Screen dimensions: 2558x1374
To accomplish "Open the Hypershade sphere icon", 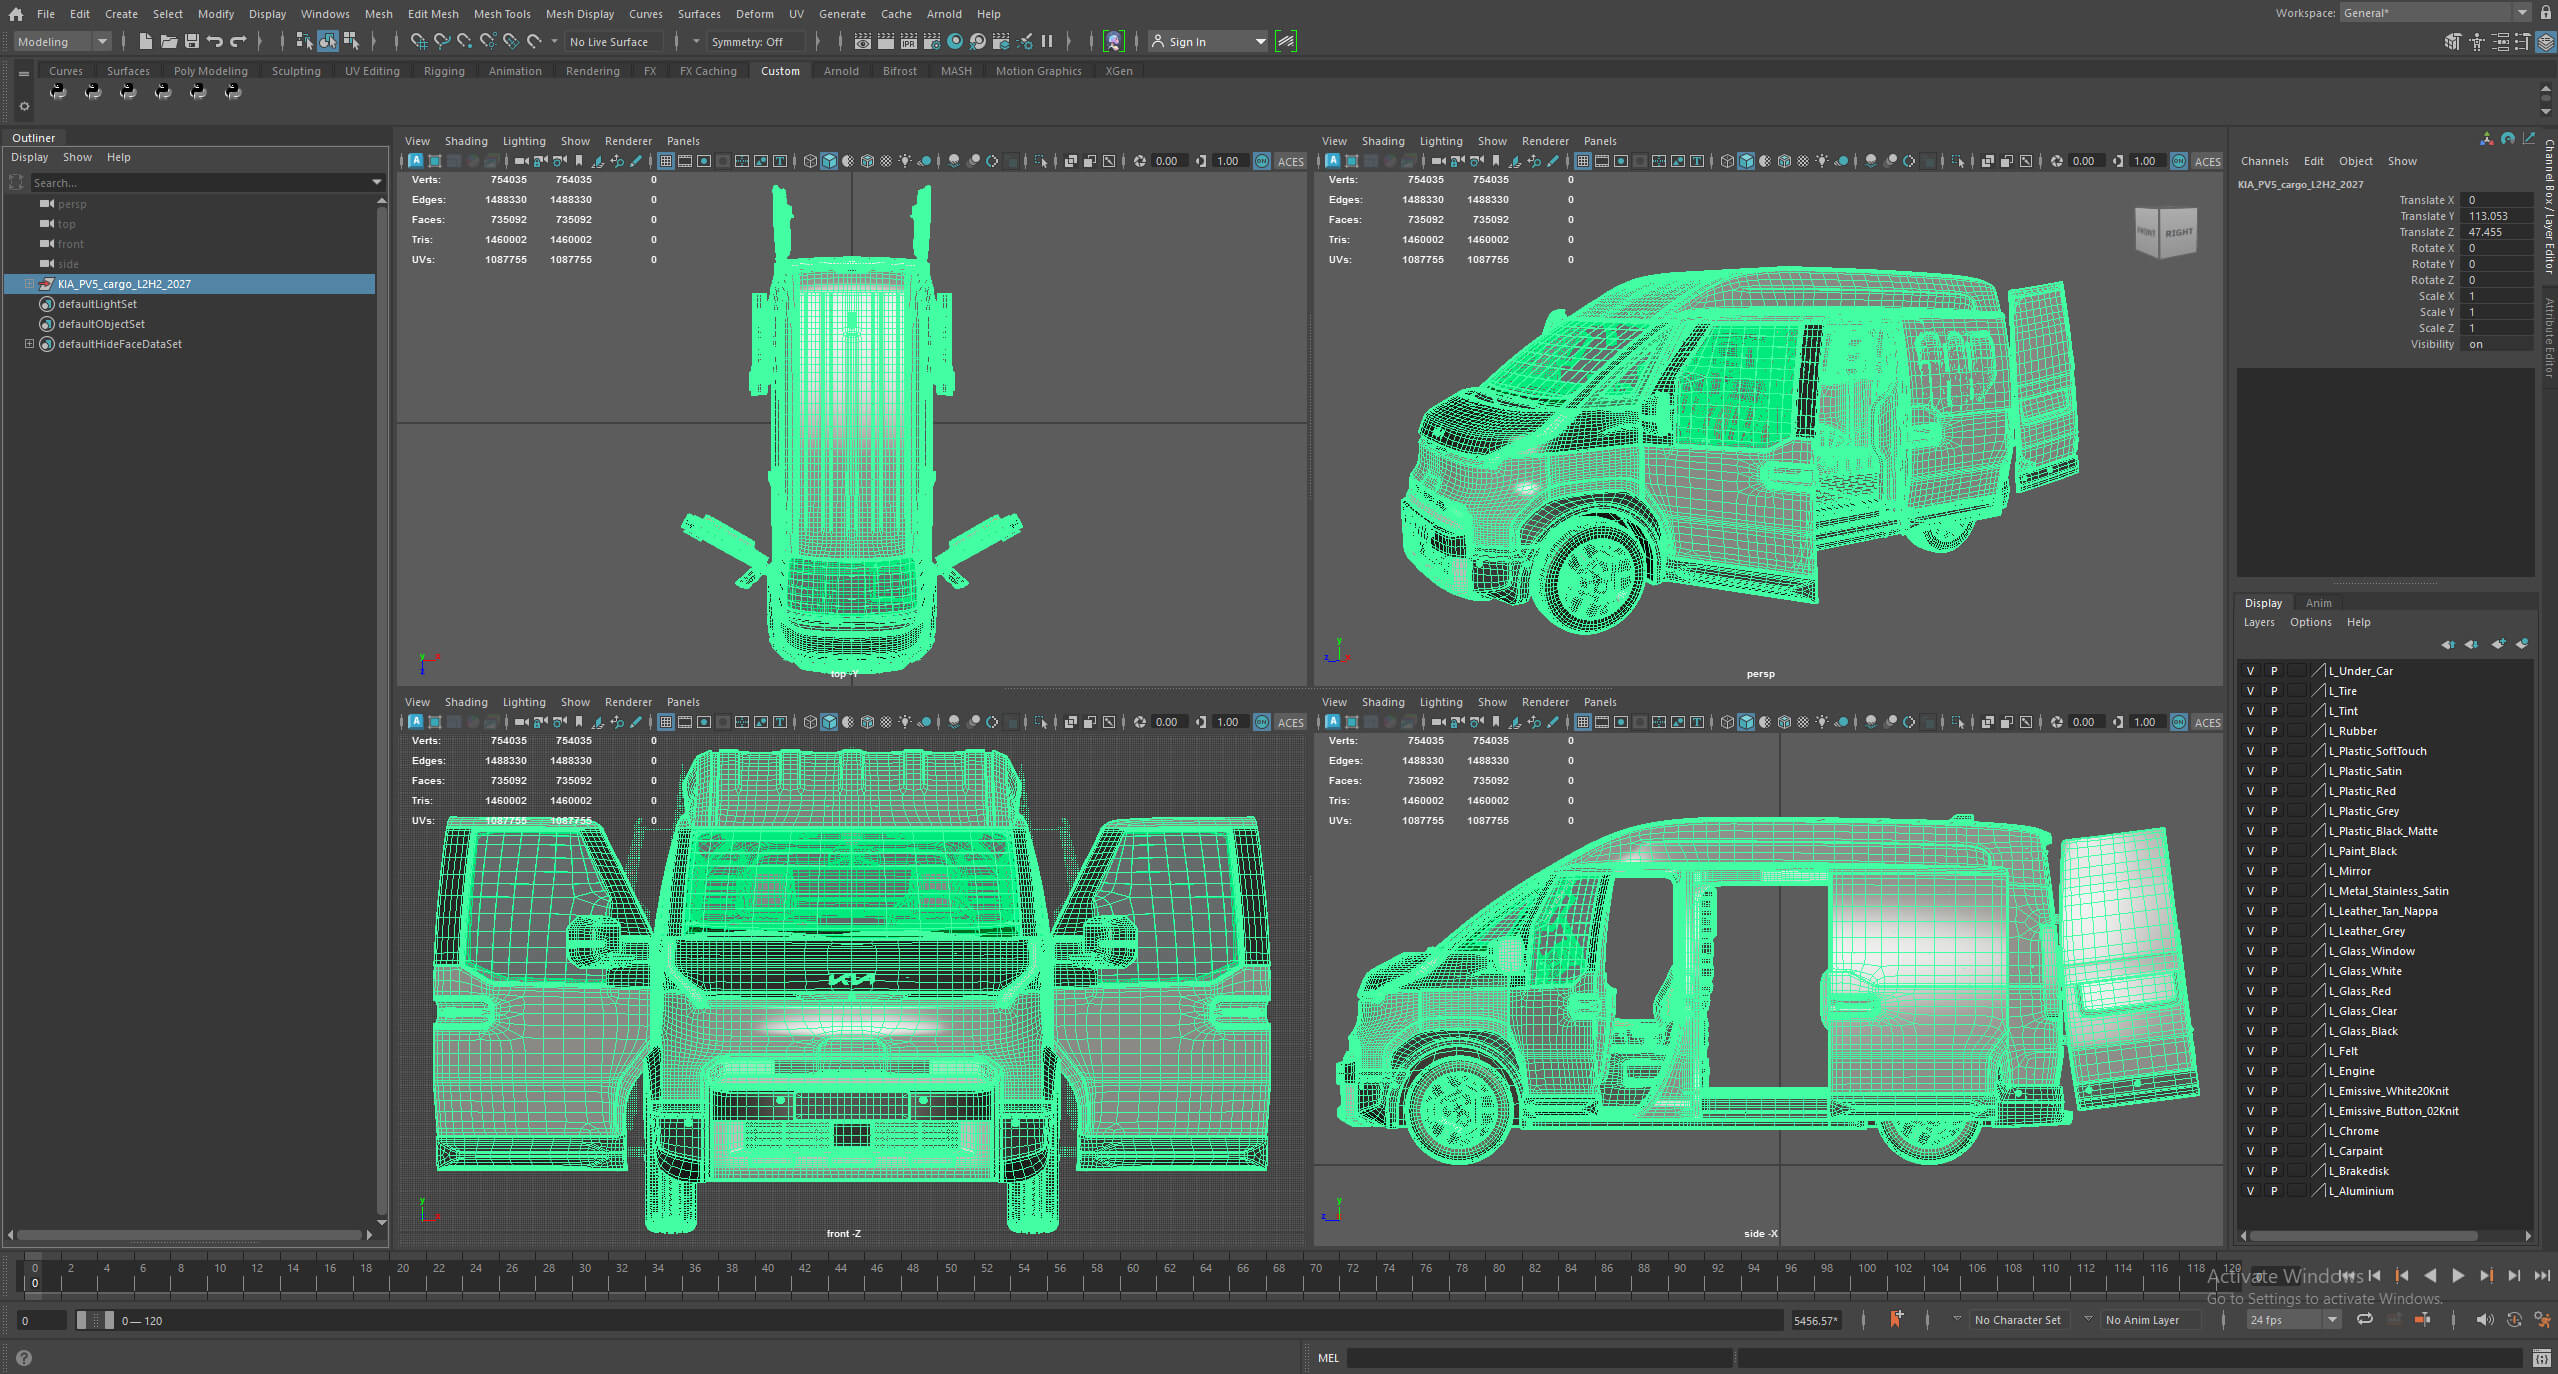I will tap(955, 41).
